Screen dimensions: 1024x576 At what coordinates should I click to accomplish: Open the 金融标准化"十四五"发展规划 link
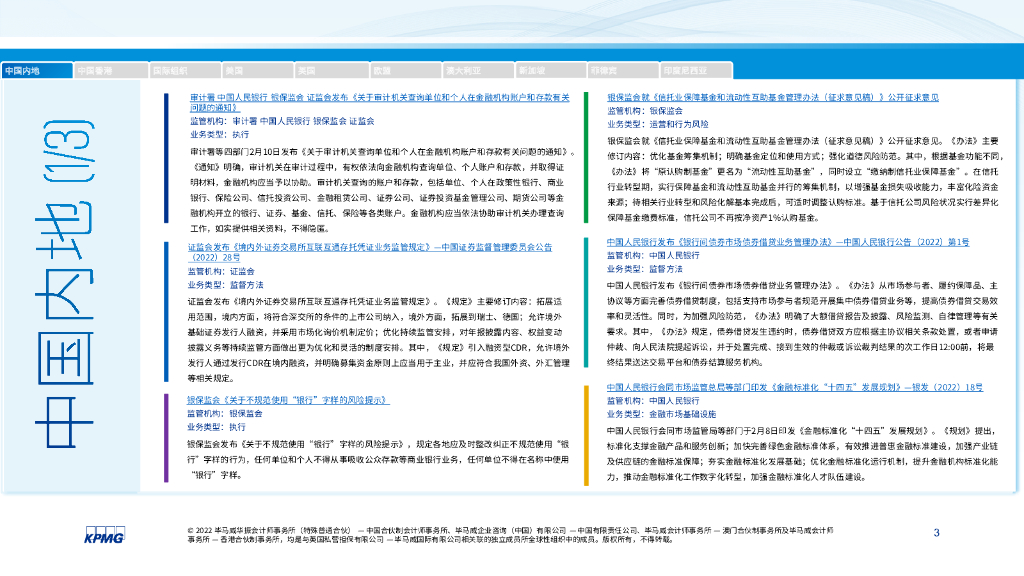click(795, 387)
